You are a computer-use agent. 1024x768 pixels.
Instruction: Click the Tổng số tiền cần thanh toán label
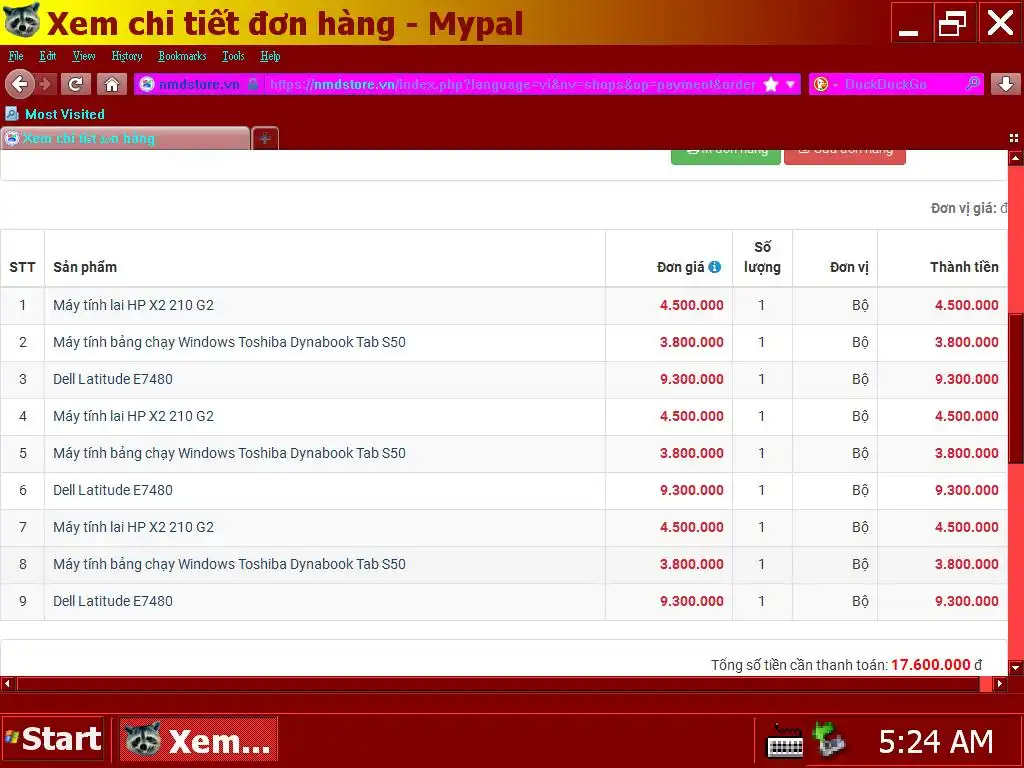pos(799,665)
